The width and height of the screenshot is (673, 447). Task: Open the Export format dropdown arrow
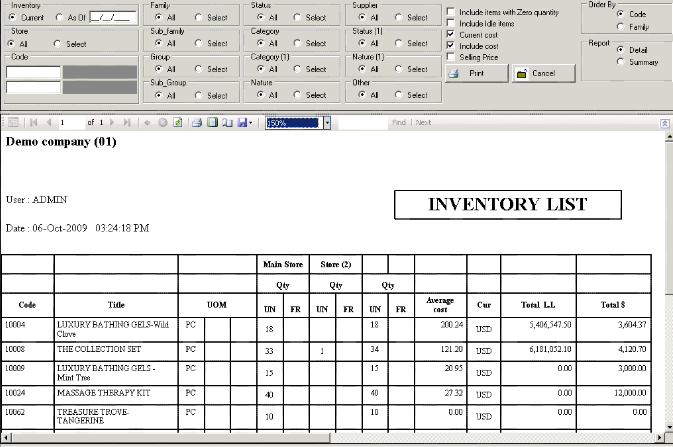250,122
